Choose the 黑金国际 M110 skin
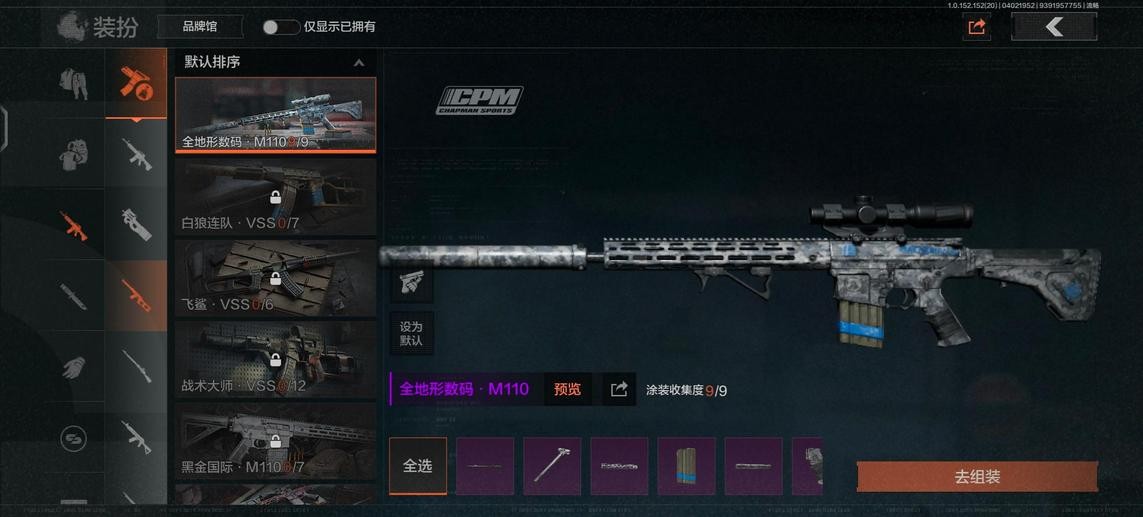 [276, 440]
